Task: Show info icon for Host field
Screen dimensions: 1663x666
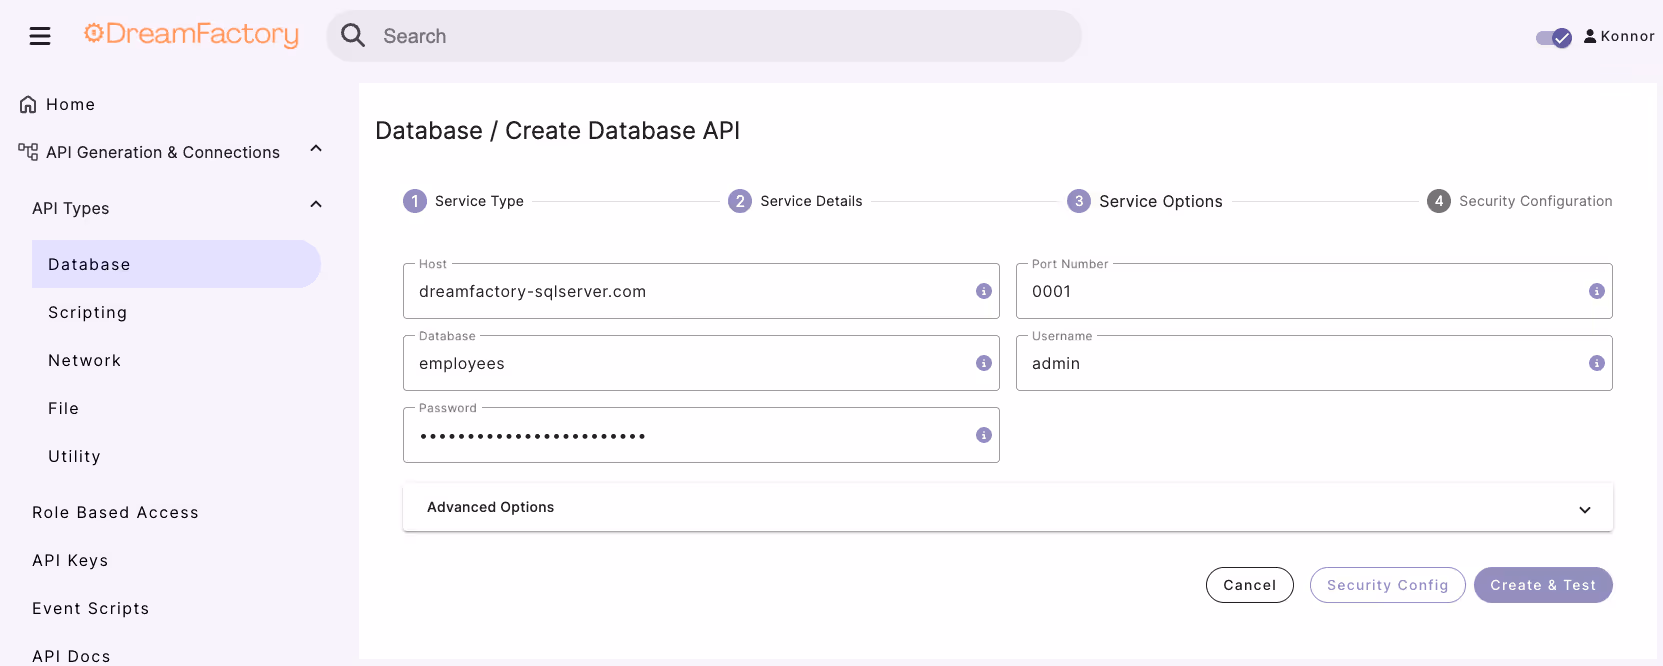Action: (x=984, y=291)
